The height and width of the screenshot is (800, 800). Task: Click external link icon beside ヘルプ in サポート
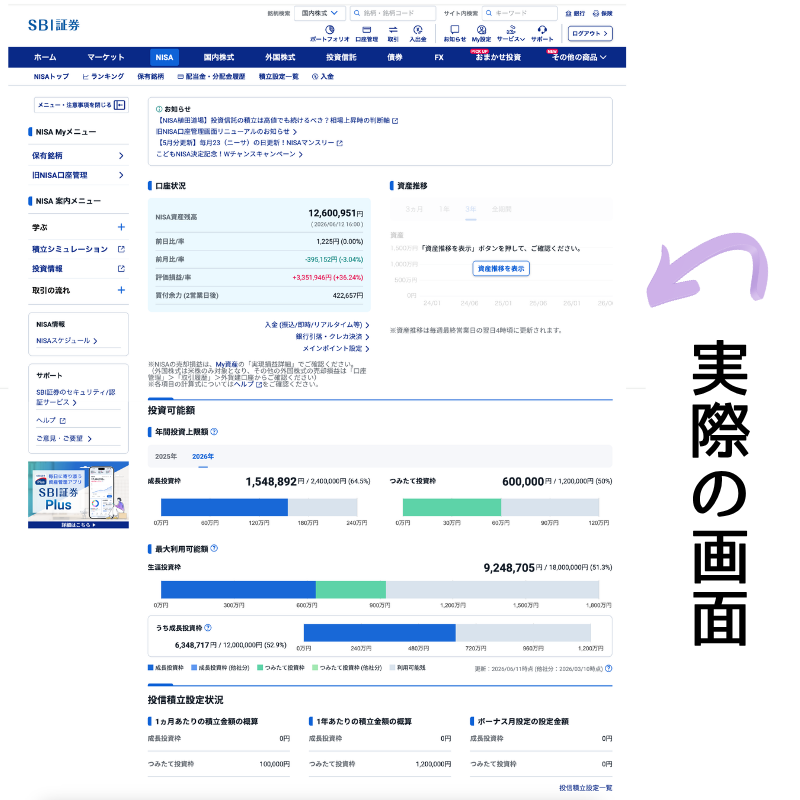click(x=63, y=421)
